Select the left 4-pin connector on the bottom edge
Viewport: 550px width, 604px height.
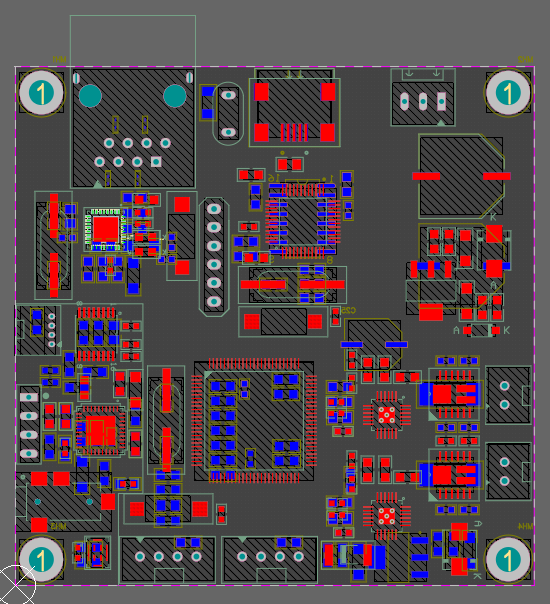point(168,559)
